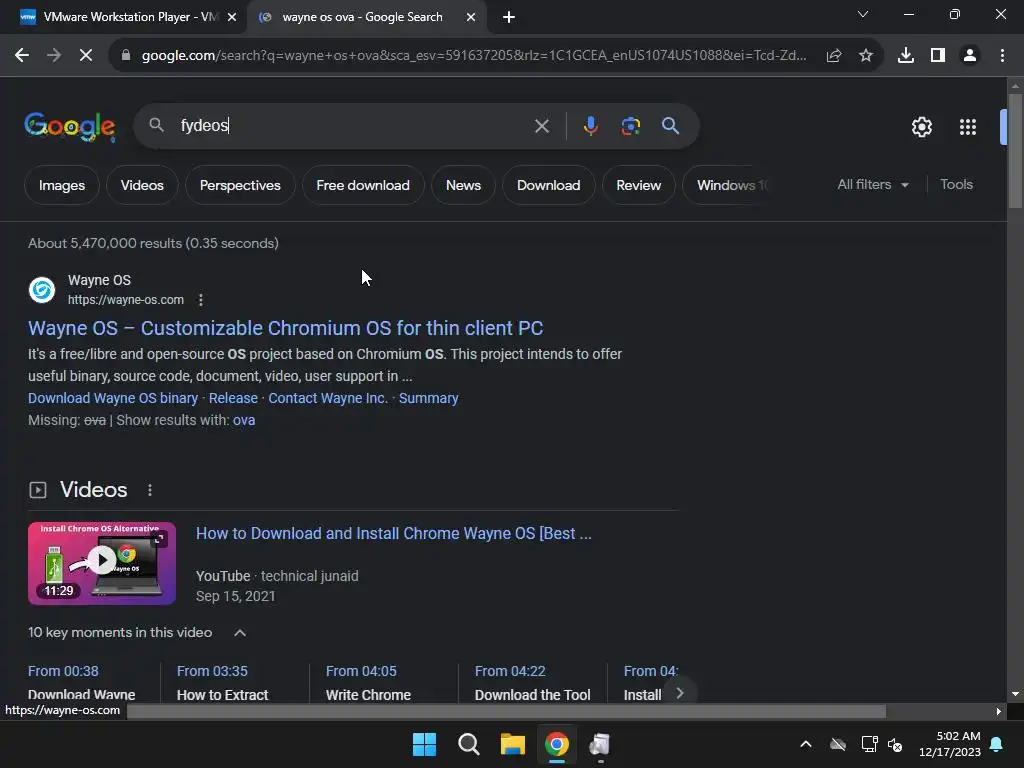Open the notifications bell in taskbar
This screenshot has width=1024, height=768.
997,744
